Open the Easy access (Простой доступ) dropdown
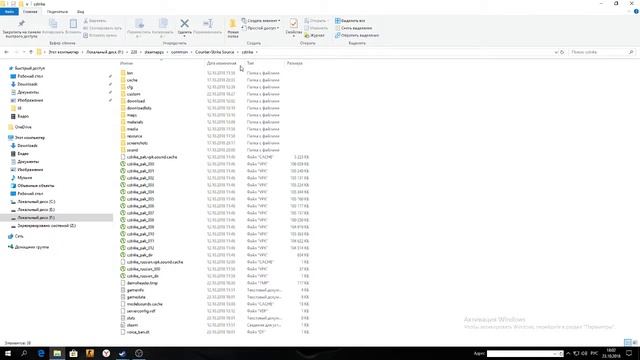This screenshot has height=360, width=640. [x=260, y=28]
